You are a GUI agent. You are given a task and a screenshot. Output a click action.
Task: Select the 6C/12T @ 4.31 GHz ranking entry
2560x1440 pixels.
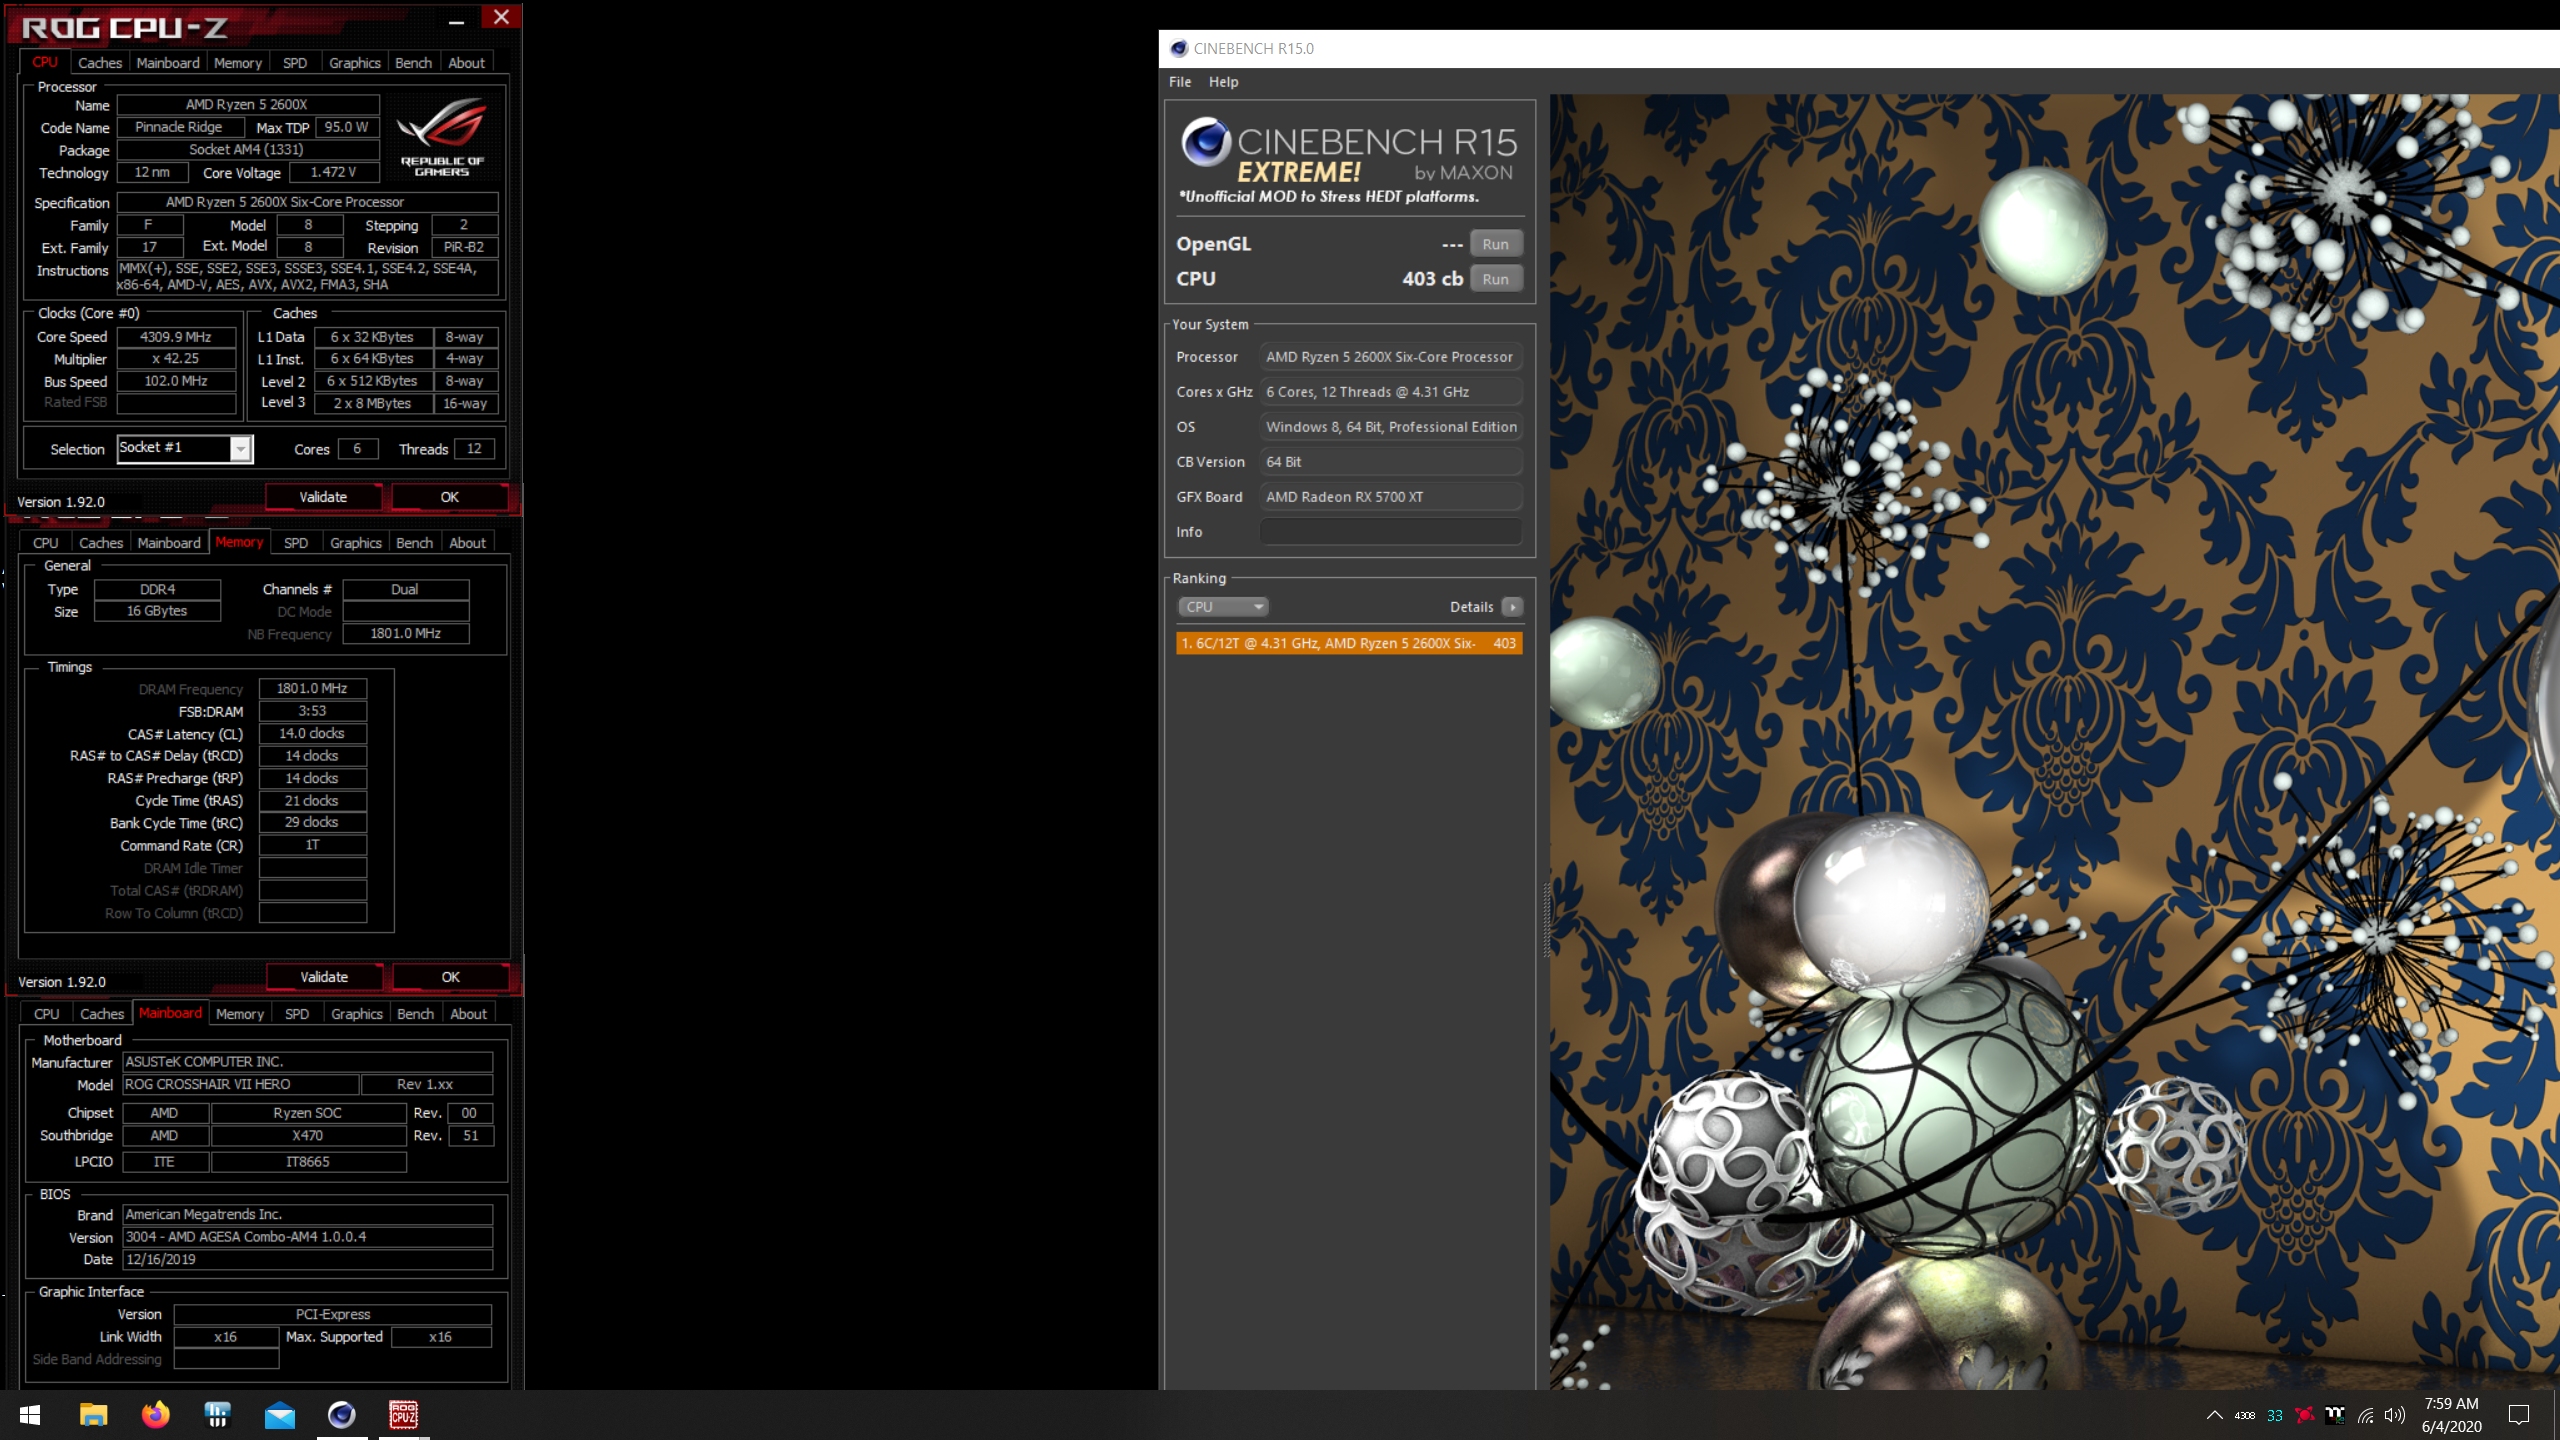1349,643
